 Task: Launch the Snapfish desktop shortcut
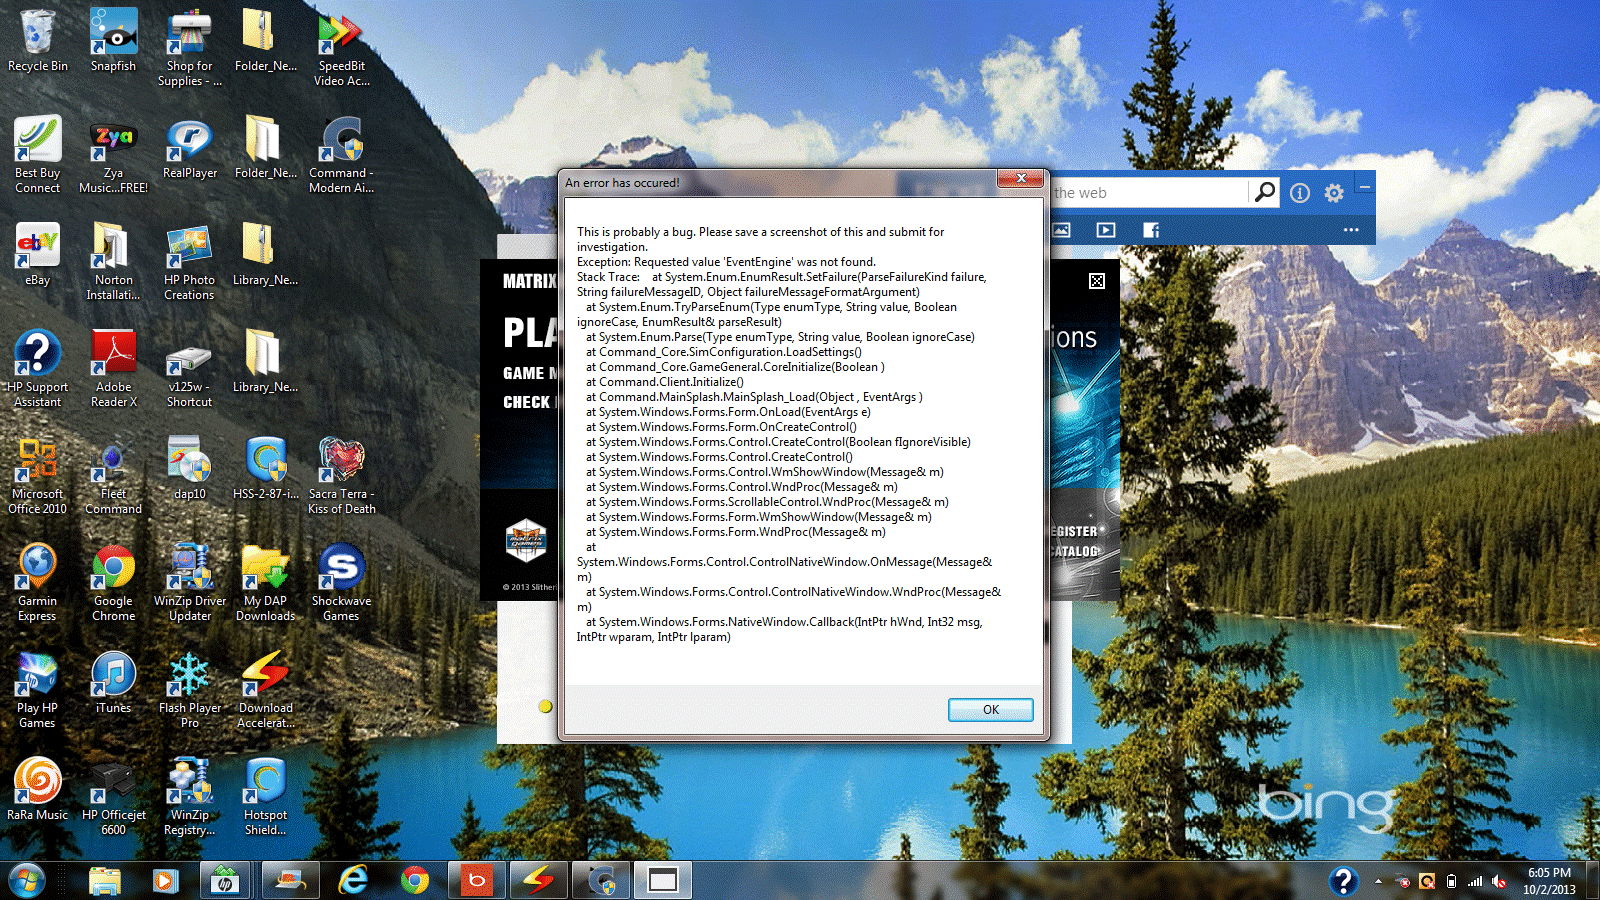113,41
